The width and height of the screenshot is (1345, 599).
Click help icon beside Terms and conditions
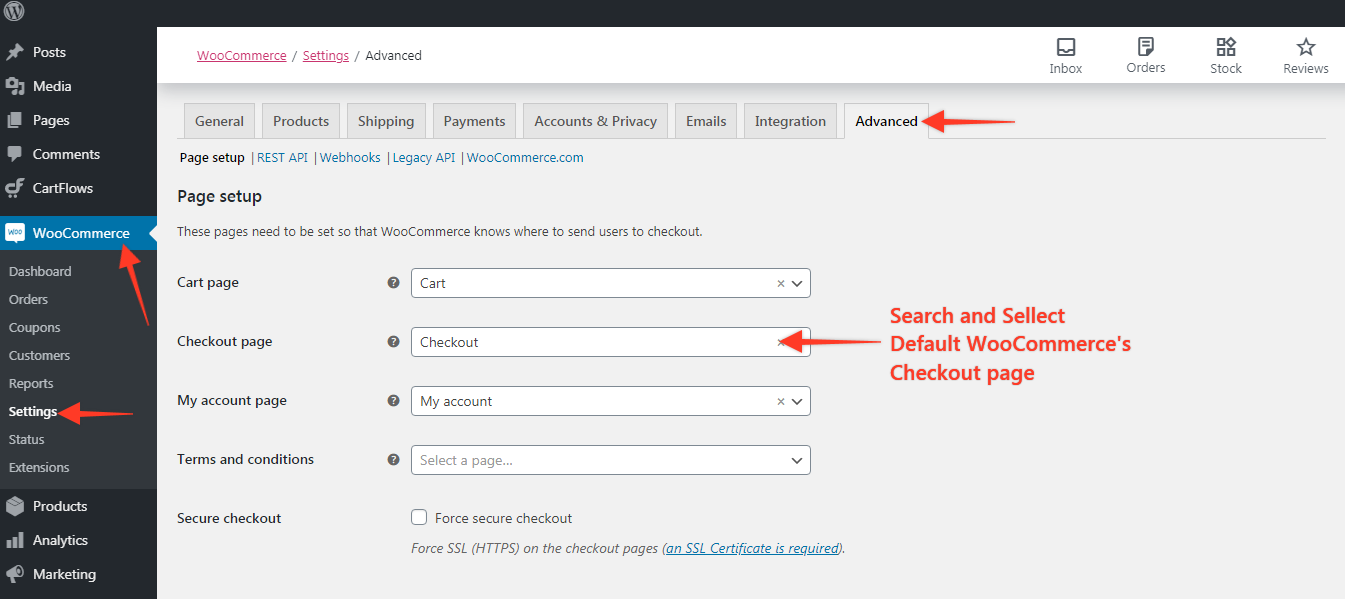(393, 460)
